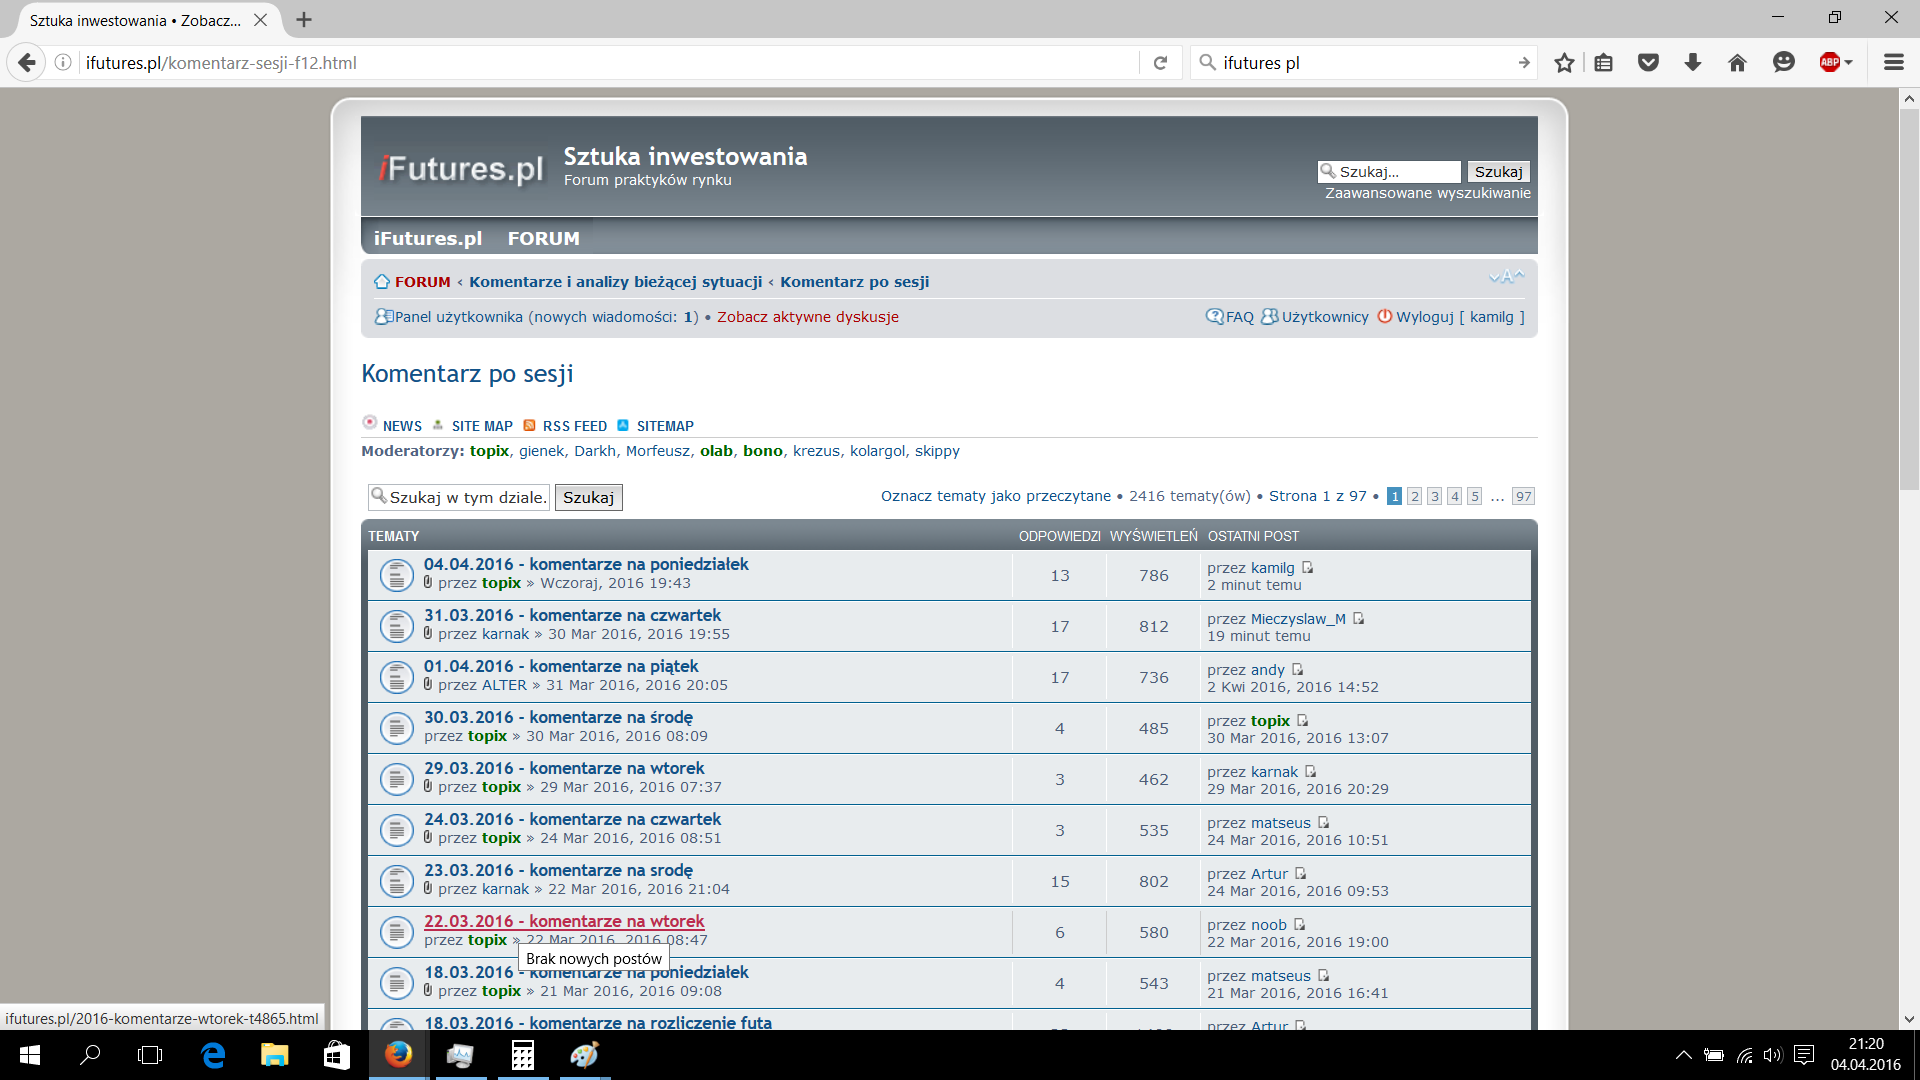The width and height of the screenshot is (1920, 1080).
Task: Open the Pocket save icon
Action: click(x=1648, y=63)
